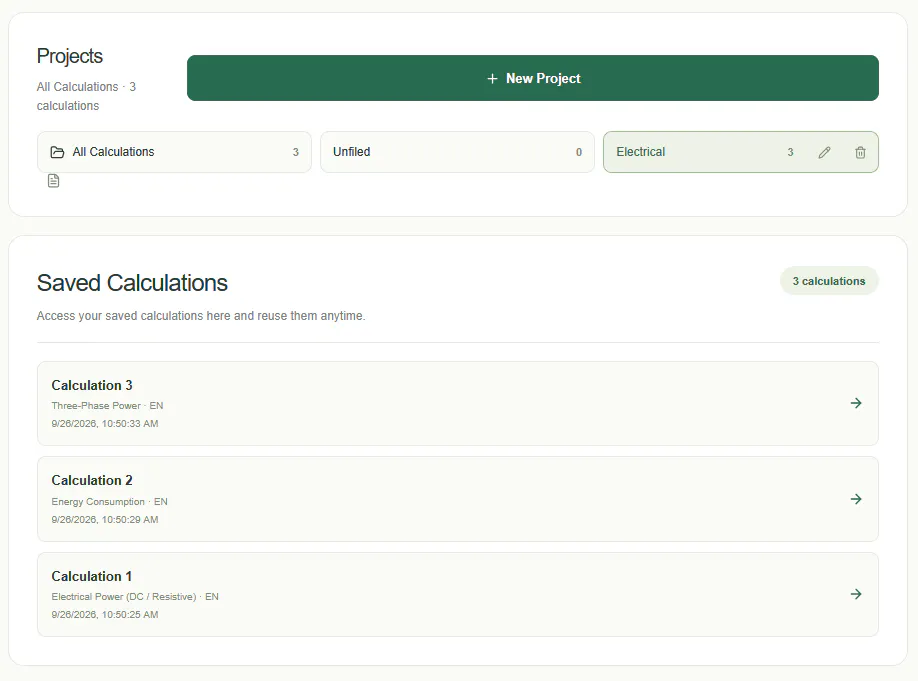Open Calculation 1 using its arrow icon
The width and height of the screenshot is (918, 681).
[856, 594]
